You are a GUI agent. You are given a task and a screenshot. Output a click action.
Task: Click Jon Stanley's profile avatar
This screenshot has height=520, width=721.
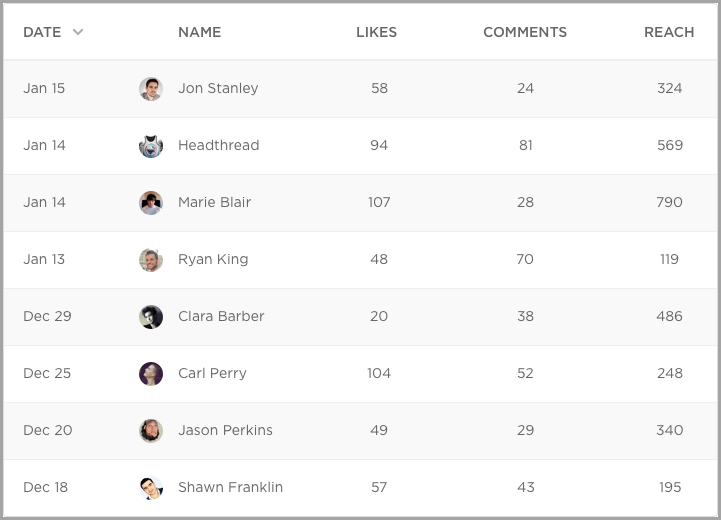(151, 88)
